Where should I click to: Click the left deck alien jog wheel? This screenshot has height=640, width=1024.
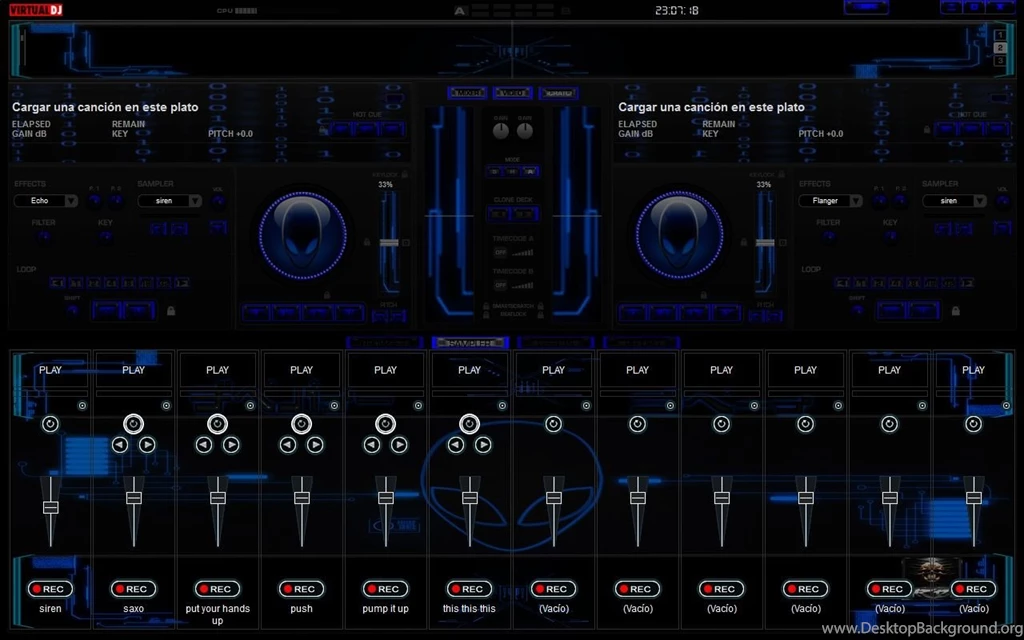[302, 235]
